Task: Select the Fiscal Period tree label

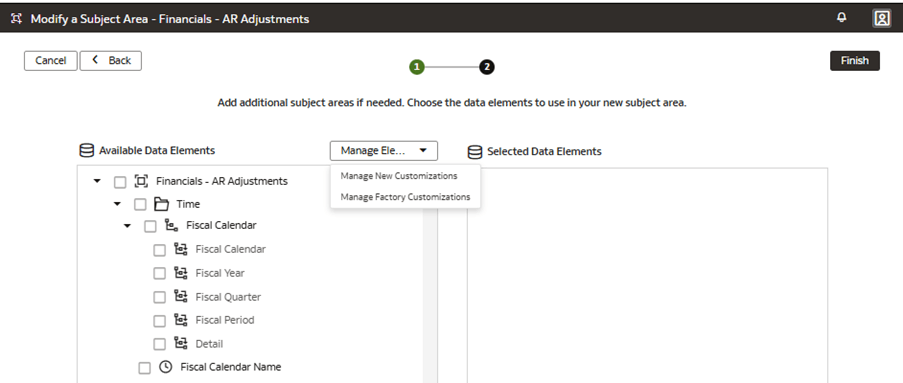Action: [225, 320]
